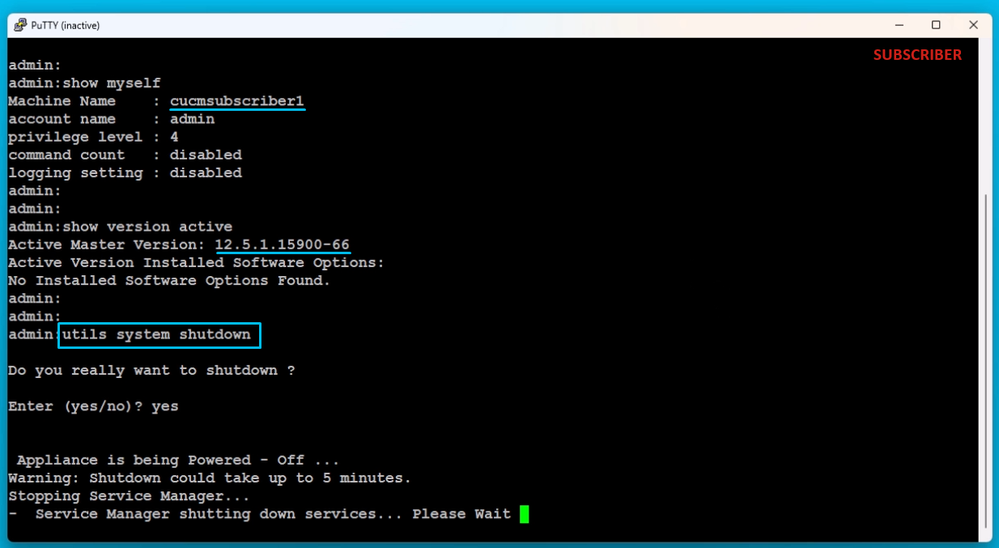Click 'No Installed Software Options Found.' line

tap(169, 280)
